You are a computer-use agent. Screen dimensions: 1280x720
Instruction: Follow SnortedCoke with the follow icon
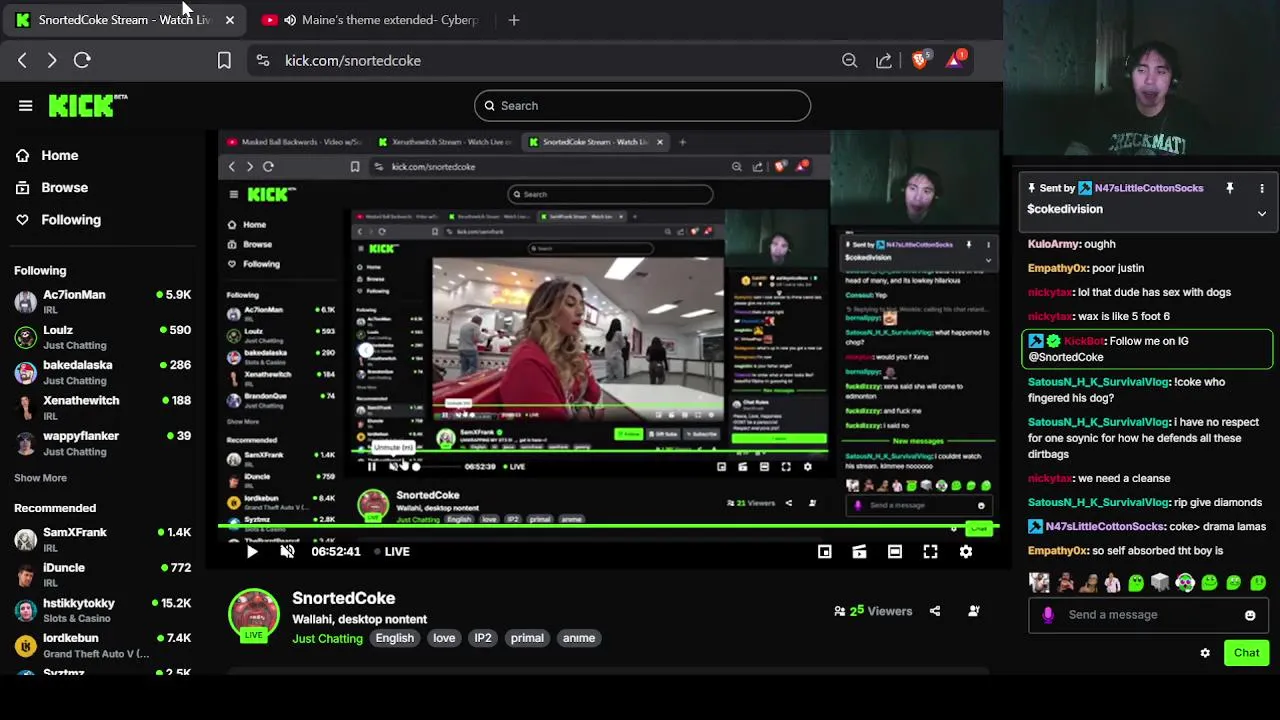click(974, 610)
